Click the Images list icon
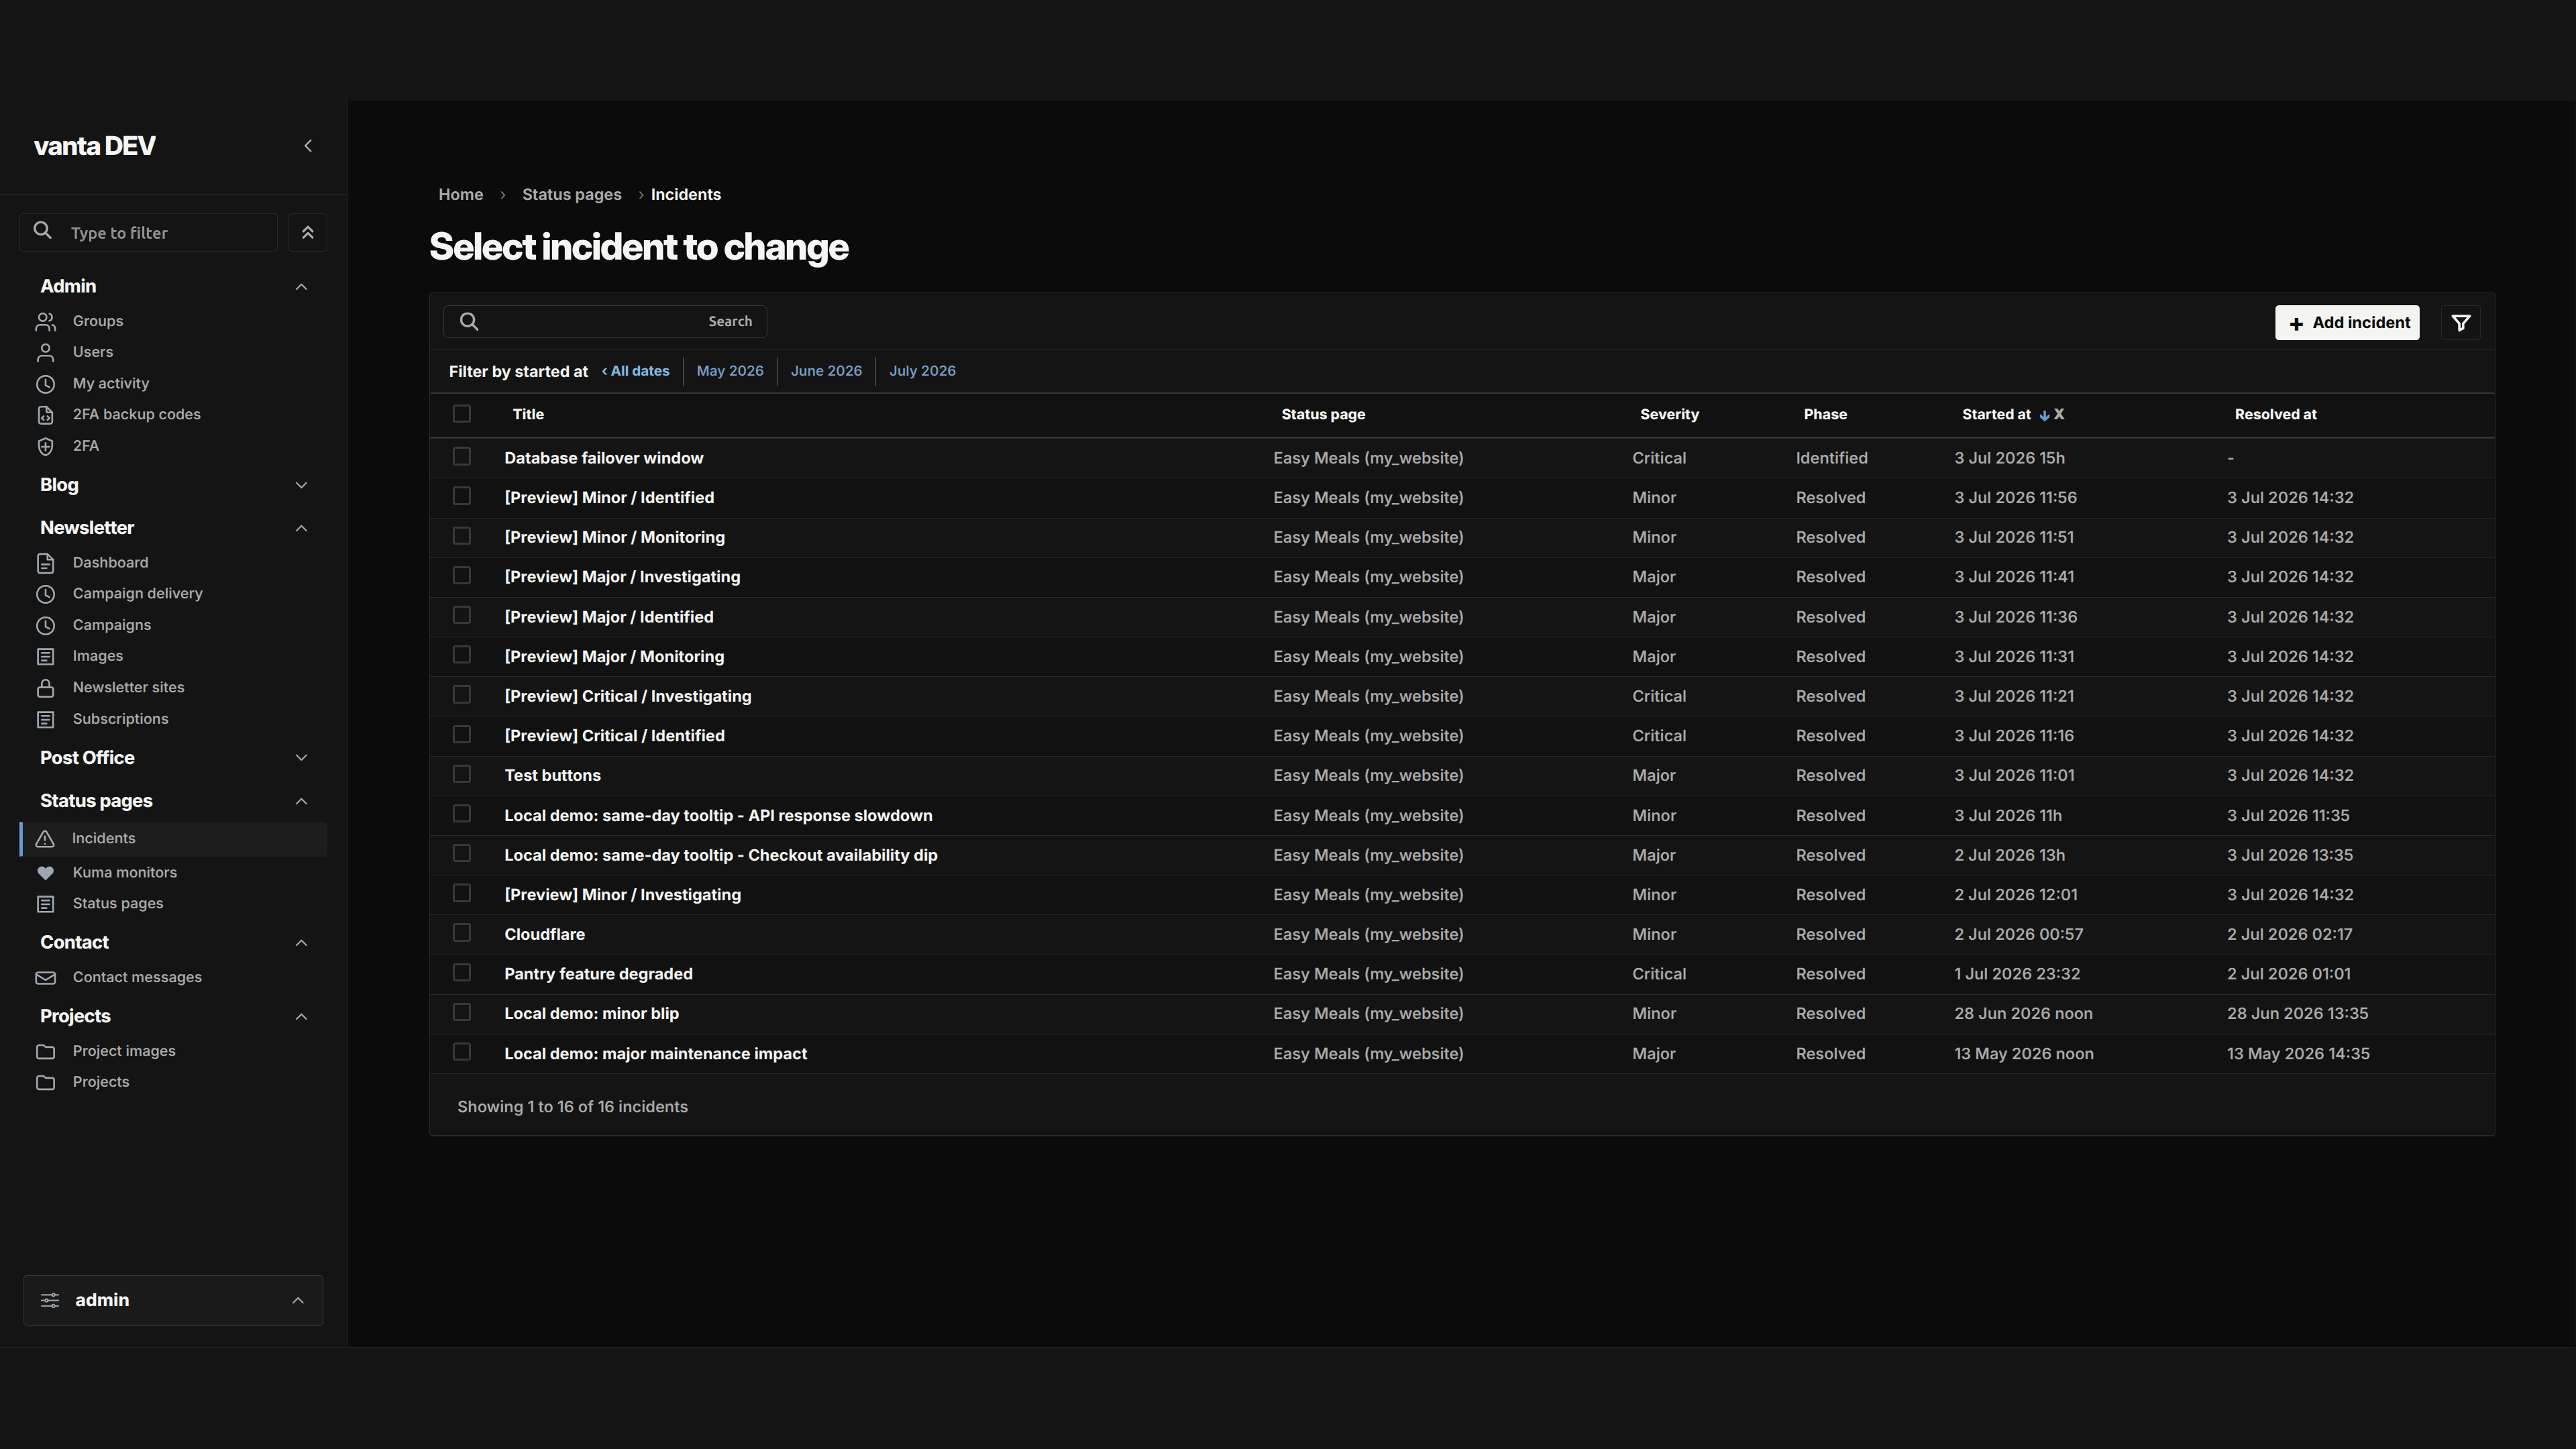 tap(46, 656)
